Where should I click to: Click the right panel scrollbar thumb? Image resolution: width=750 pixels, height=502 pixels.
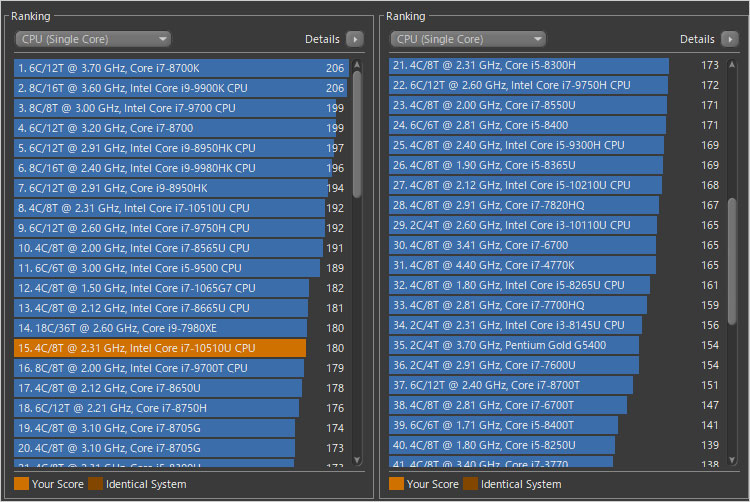pyautogui.click(x=732, y=262)
